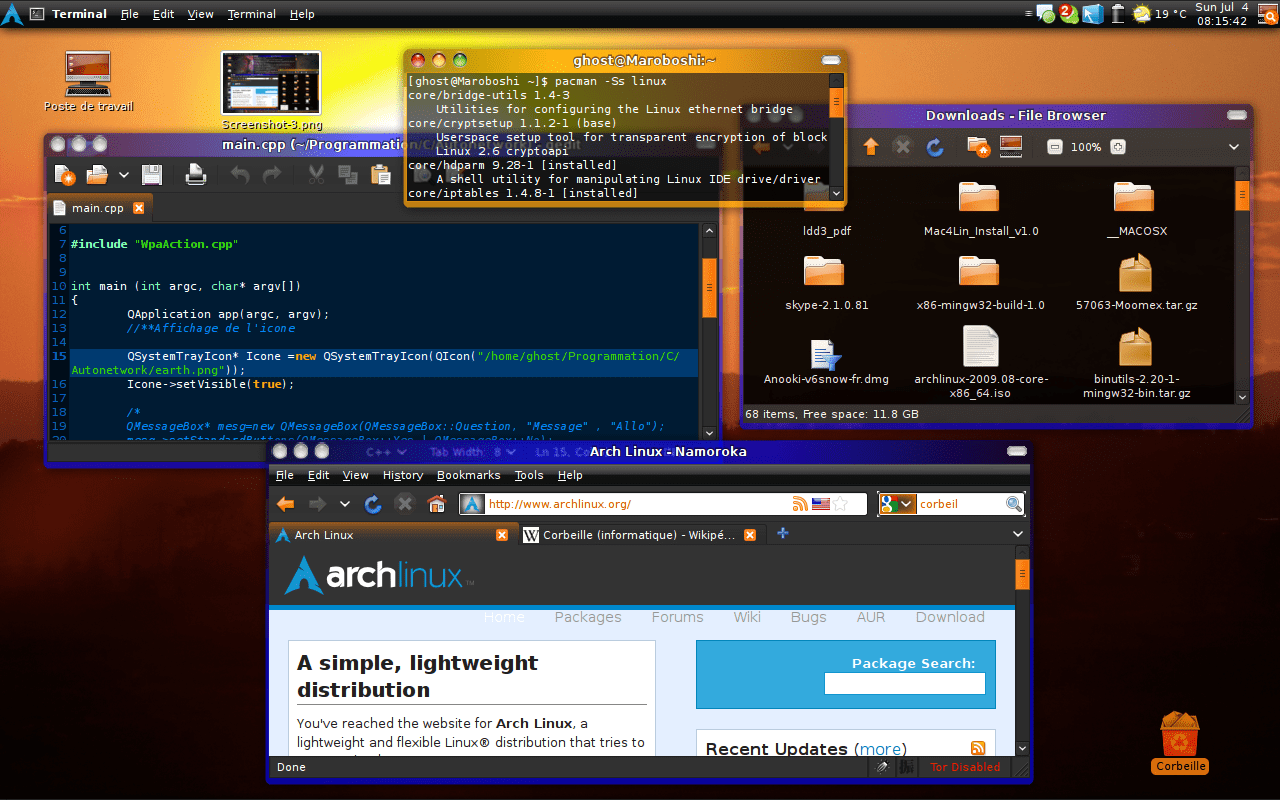Expand the File Browser toolbar overflow chevron

[x=1234, y=147]
